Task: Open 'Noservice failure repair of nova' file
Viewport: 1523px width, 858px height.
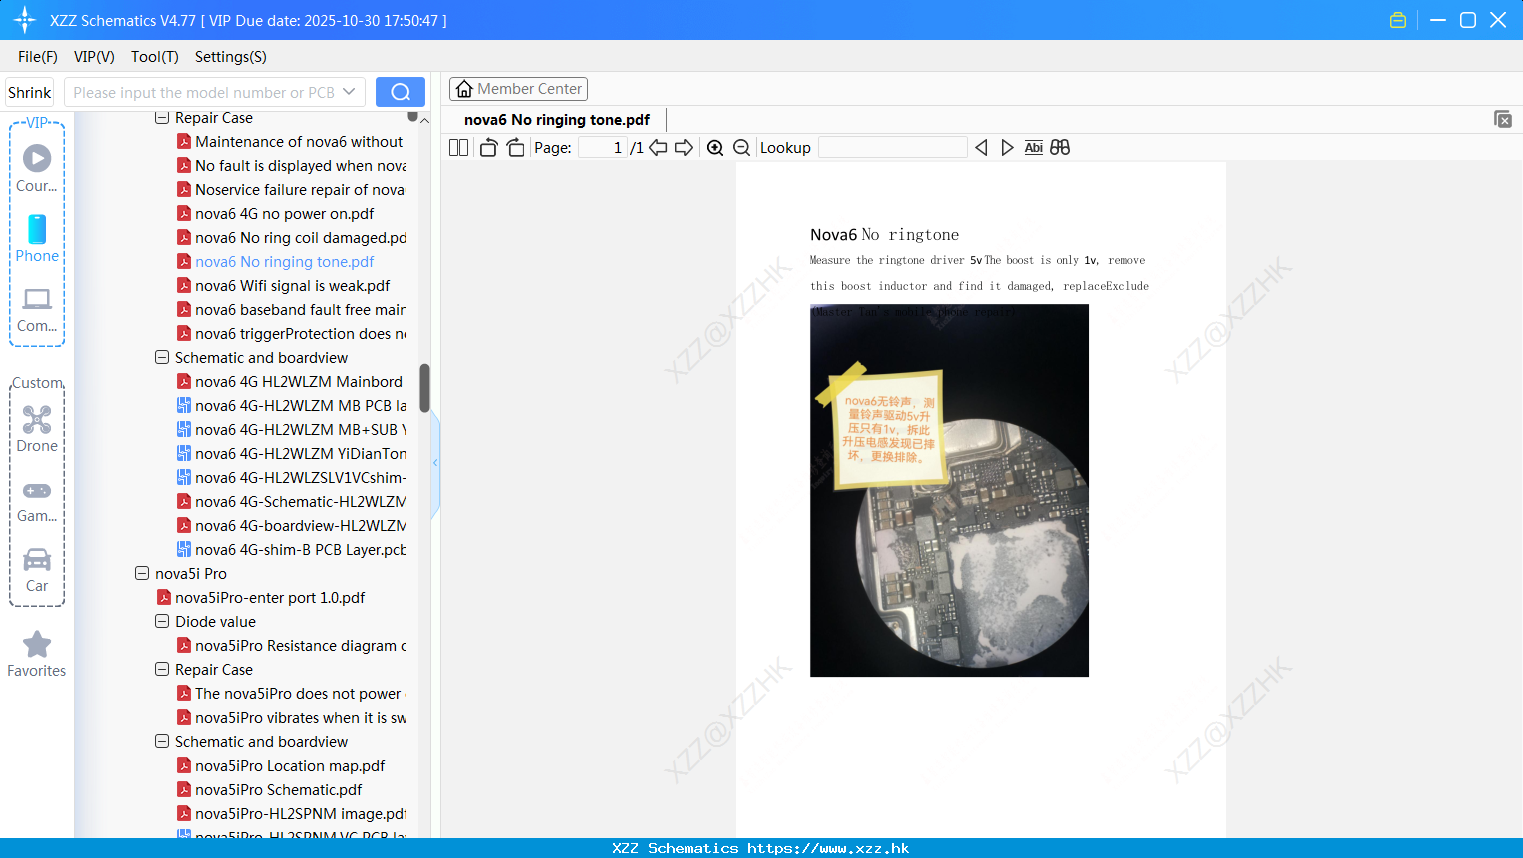Action: coord(291,190)
